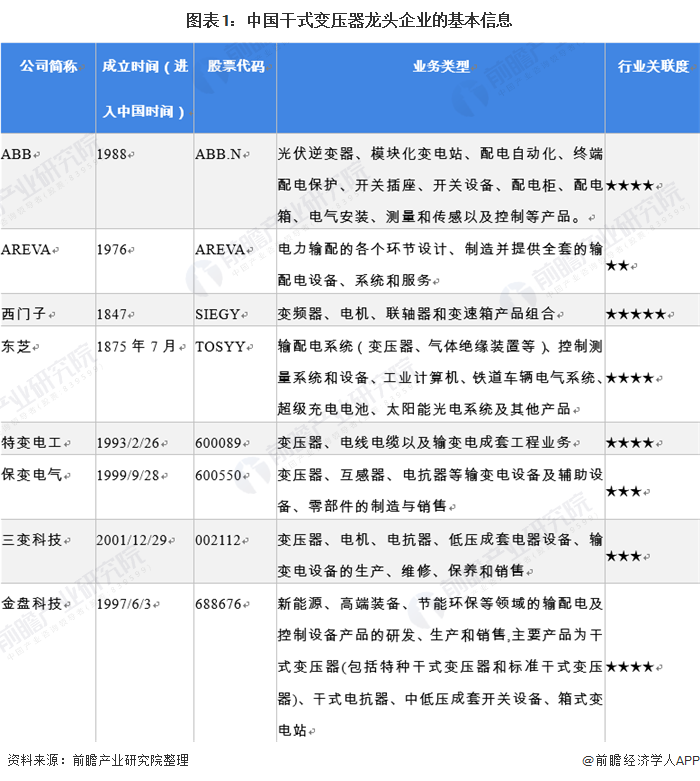Click 变压器、电线电缆以及输变电成套工程业务 text
The width and height of the screenshot is (700, 781).
click(424, 442)
